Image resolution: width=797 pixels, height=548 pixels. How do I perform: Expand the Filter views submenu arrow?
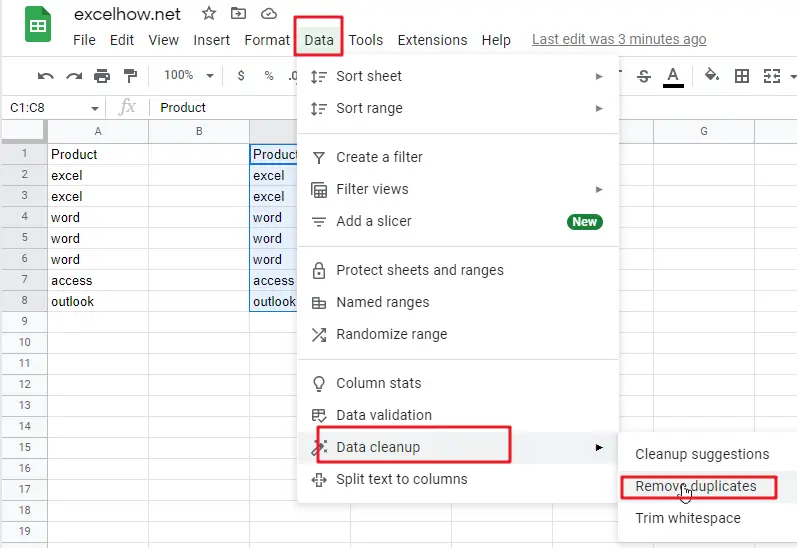(599, 189)
